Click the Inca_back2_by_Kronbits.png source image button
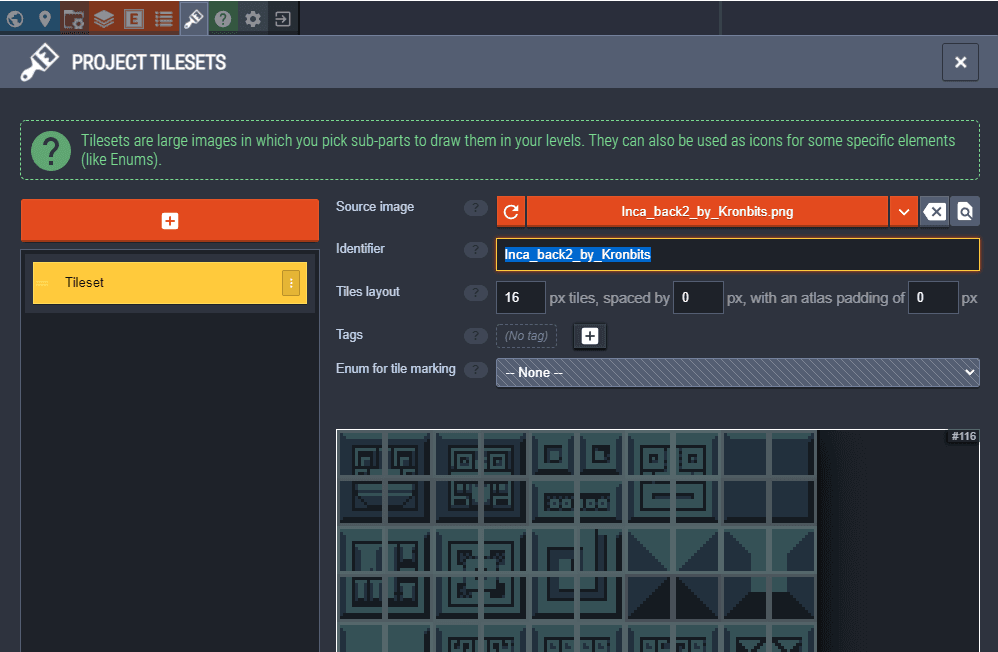998x652 pixels. pos(706,211)
